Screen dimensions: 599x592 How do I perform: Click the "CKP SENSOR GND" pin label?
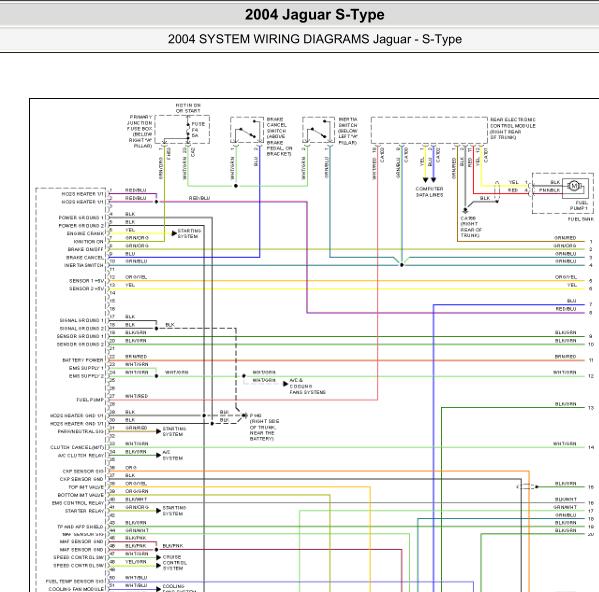81,479
